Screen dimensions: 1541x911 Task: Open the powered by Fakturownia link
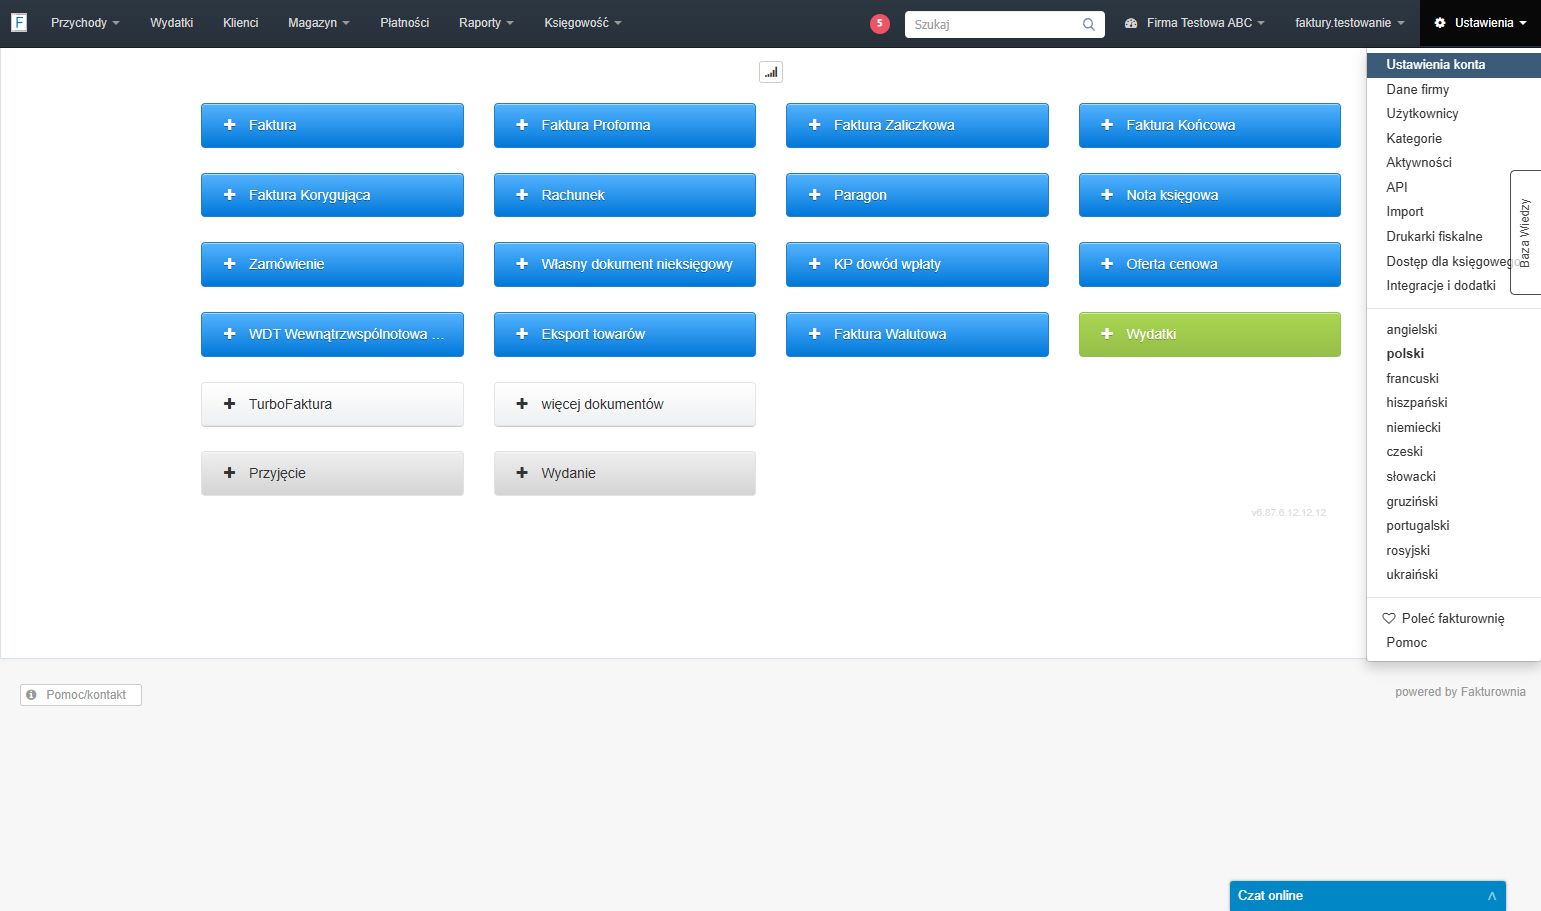point(1460,692)
